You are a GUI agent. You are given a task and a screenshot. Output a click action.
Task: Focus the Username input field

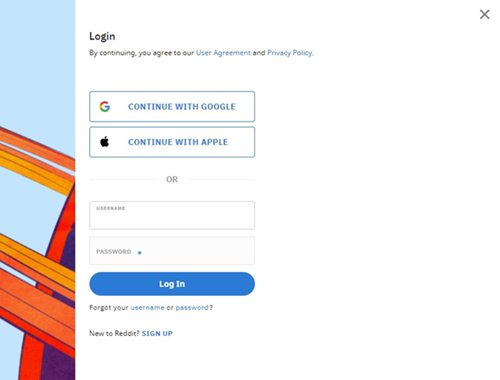pyautogui.click(x=172, y=215)
